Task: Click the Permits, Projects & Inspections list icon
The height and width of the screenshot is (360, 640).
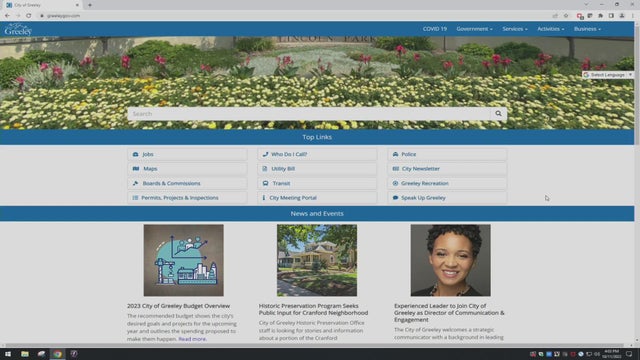Action: [135, 198]
